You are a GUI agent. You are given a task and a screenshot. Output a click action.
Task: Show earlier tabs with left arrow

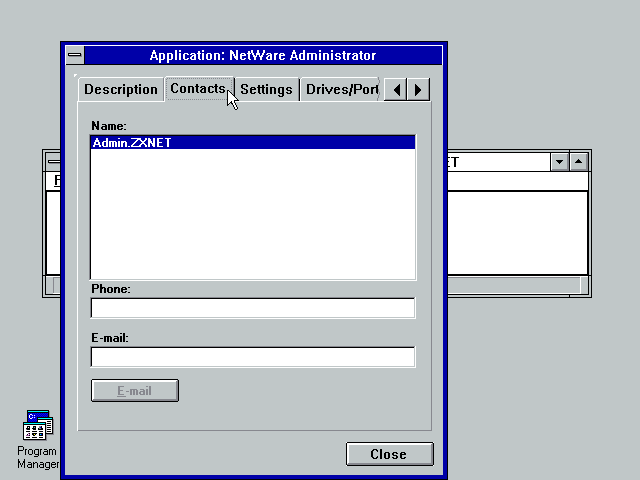[x=396, y=89]
